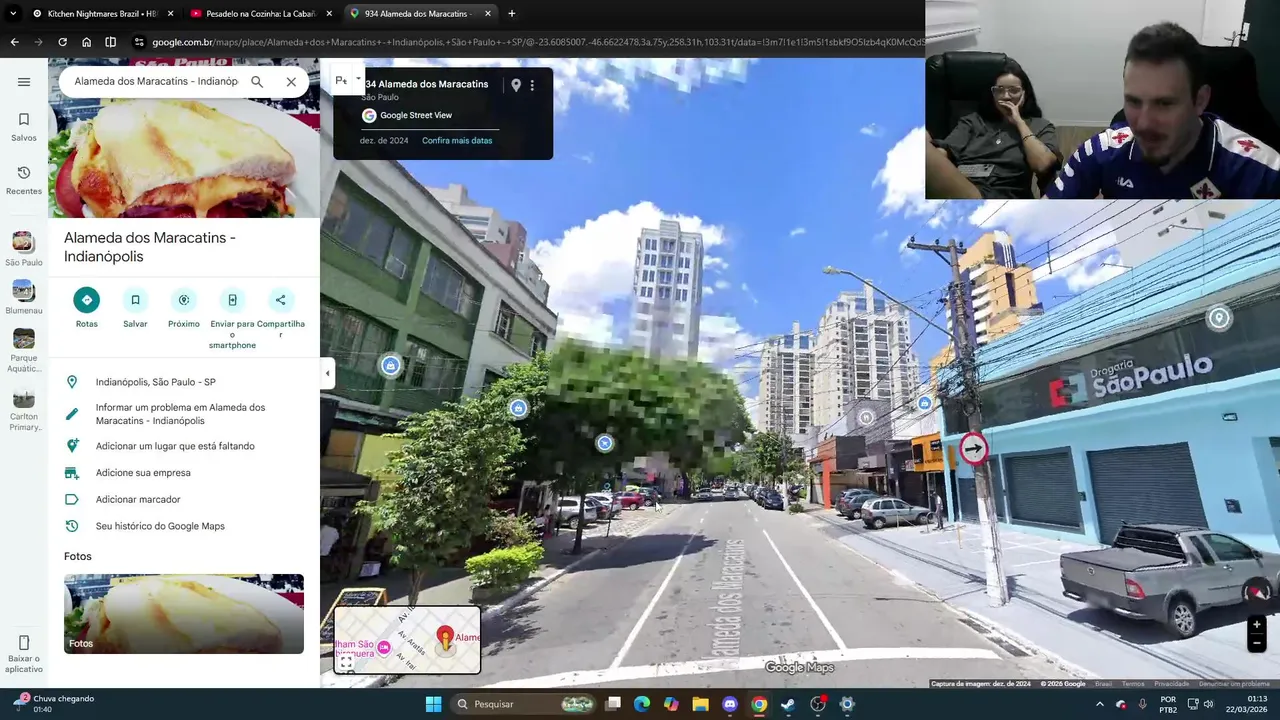Click Termos link in Maps footer
This screenshot has width=1280, height=720.
point(1133,684)
